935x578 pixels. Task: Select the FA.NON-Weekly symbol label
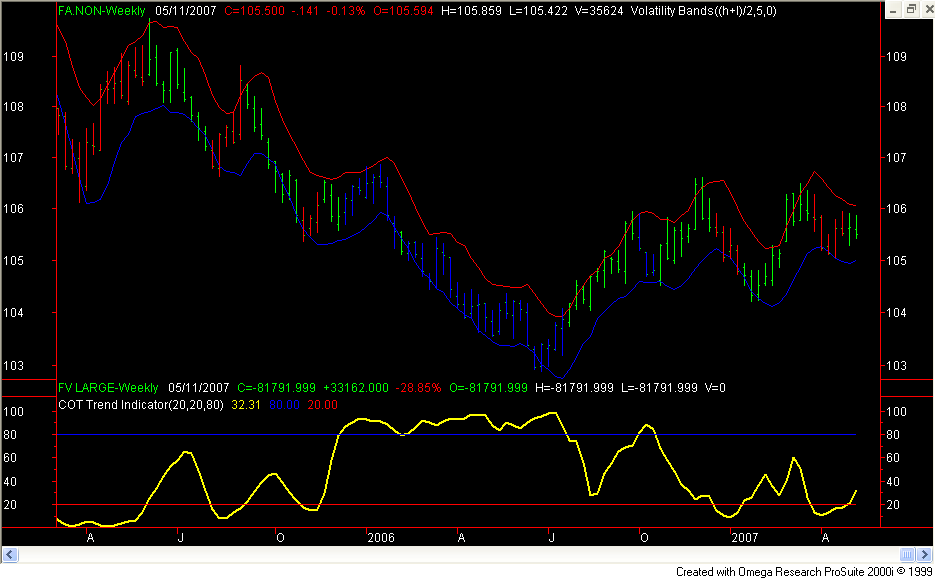click(101, 11)
